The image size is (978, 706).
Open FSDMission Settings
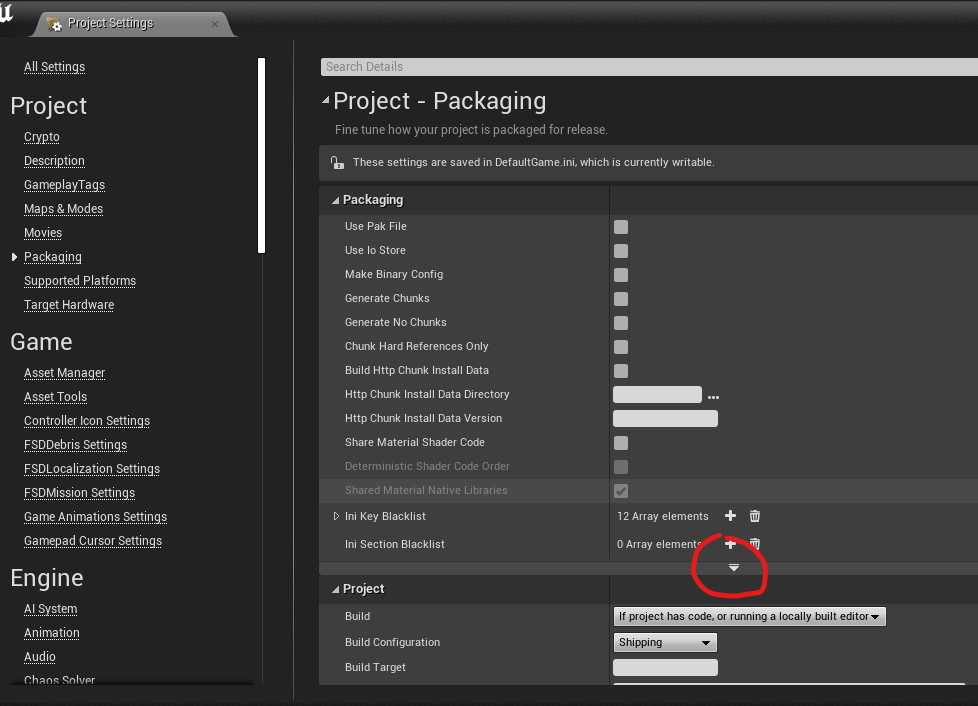(79, 493)
